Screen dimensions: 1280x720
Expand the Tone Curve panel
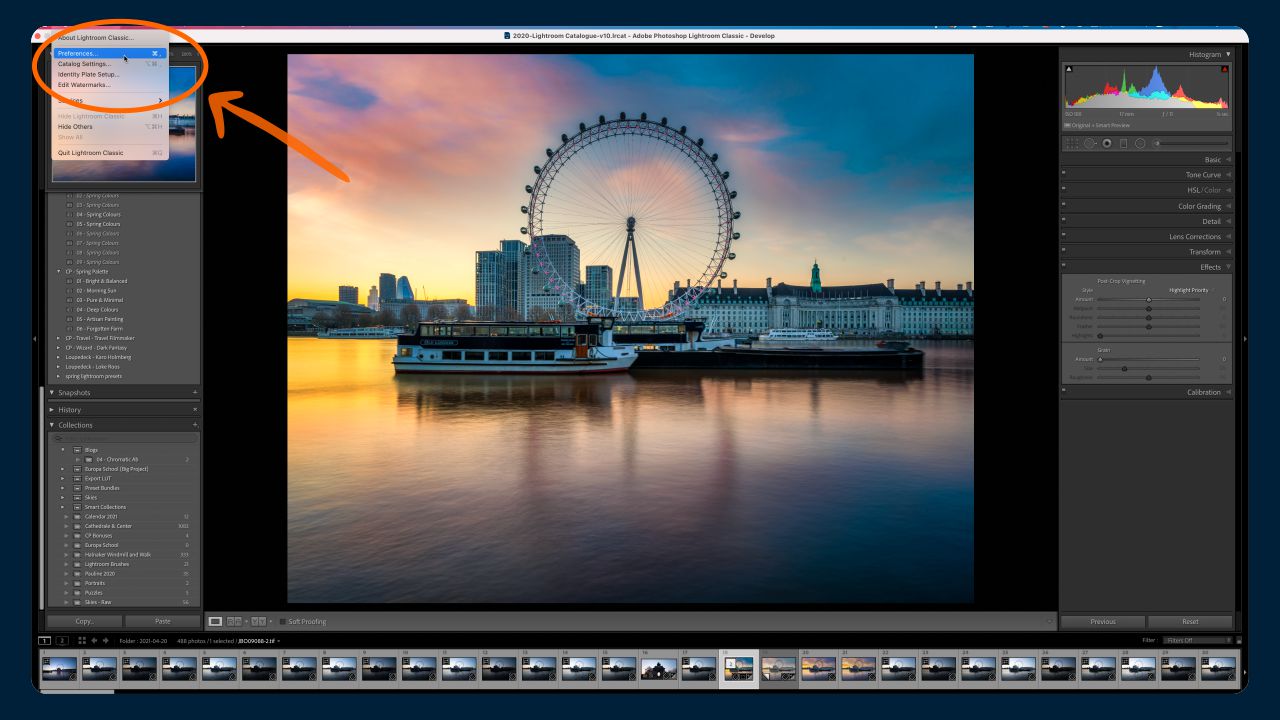tap(1228, 175)
